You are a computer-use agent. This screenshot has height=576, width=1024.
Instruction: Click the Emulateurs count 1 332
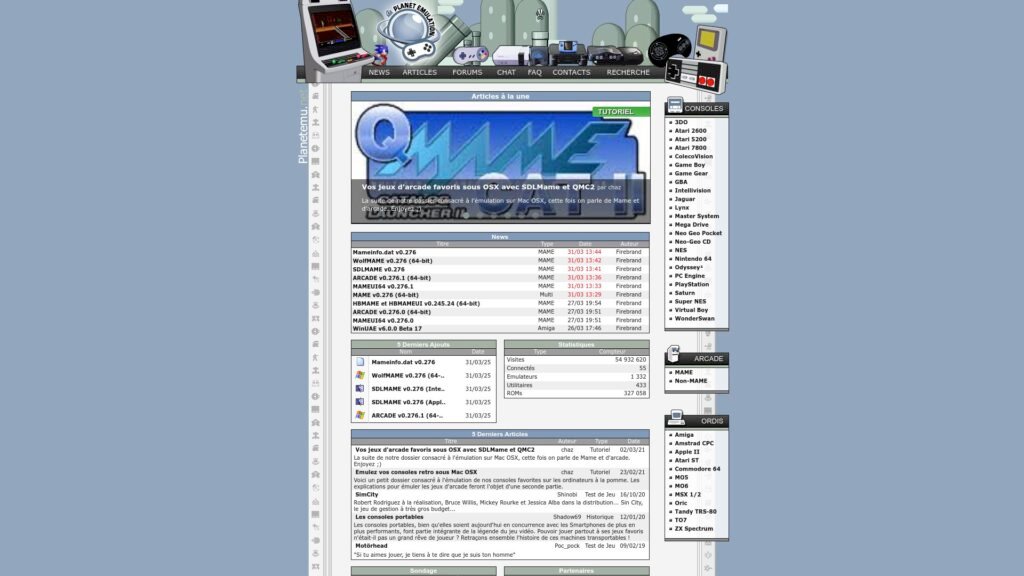(x=638, y=376)
